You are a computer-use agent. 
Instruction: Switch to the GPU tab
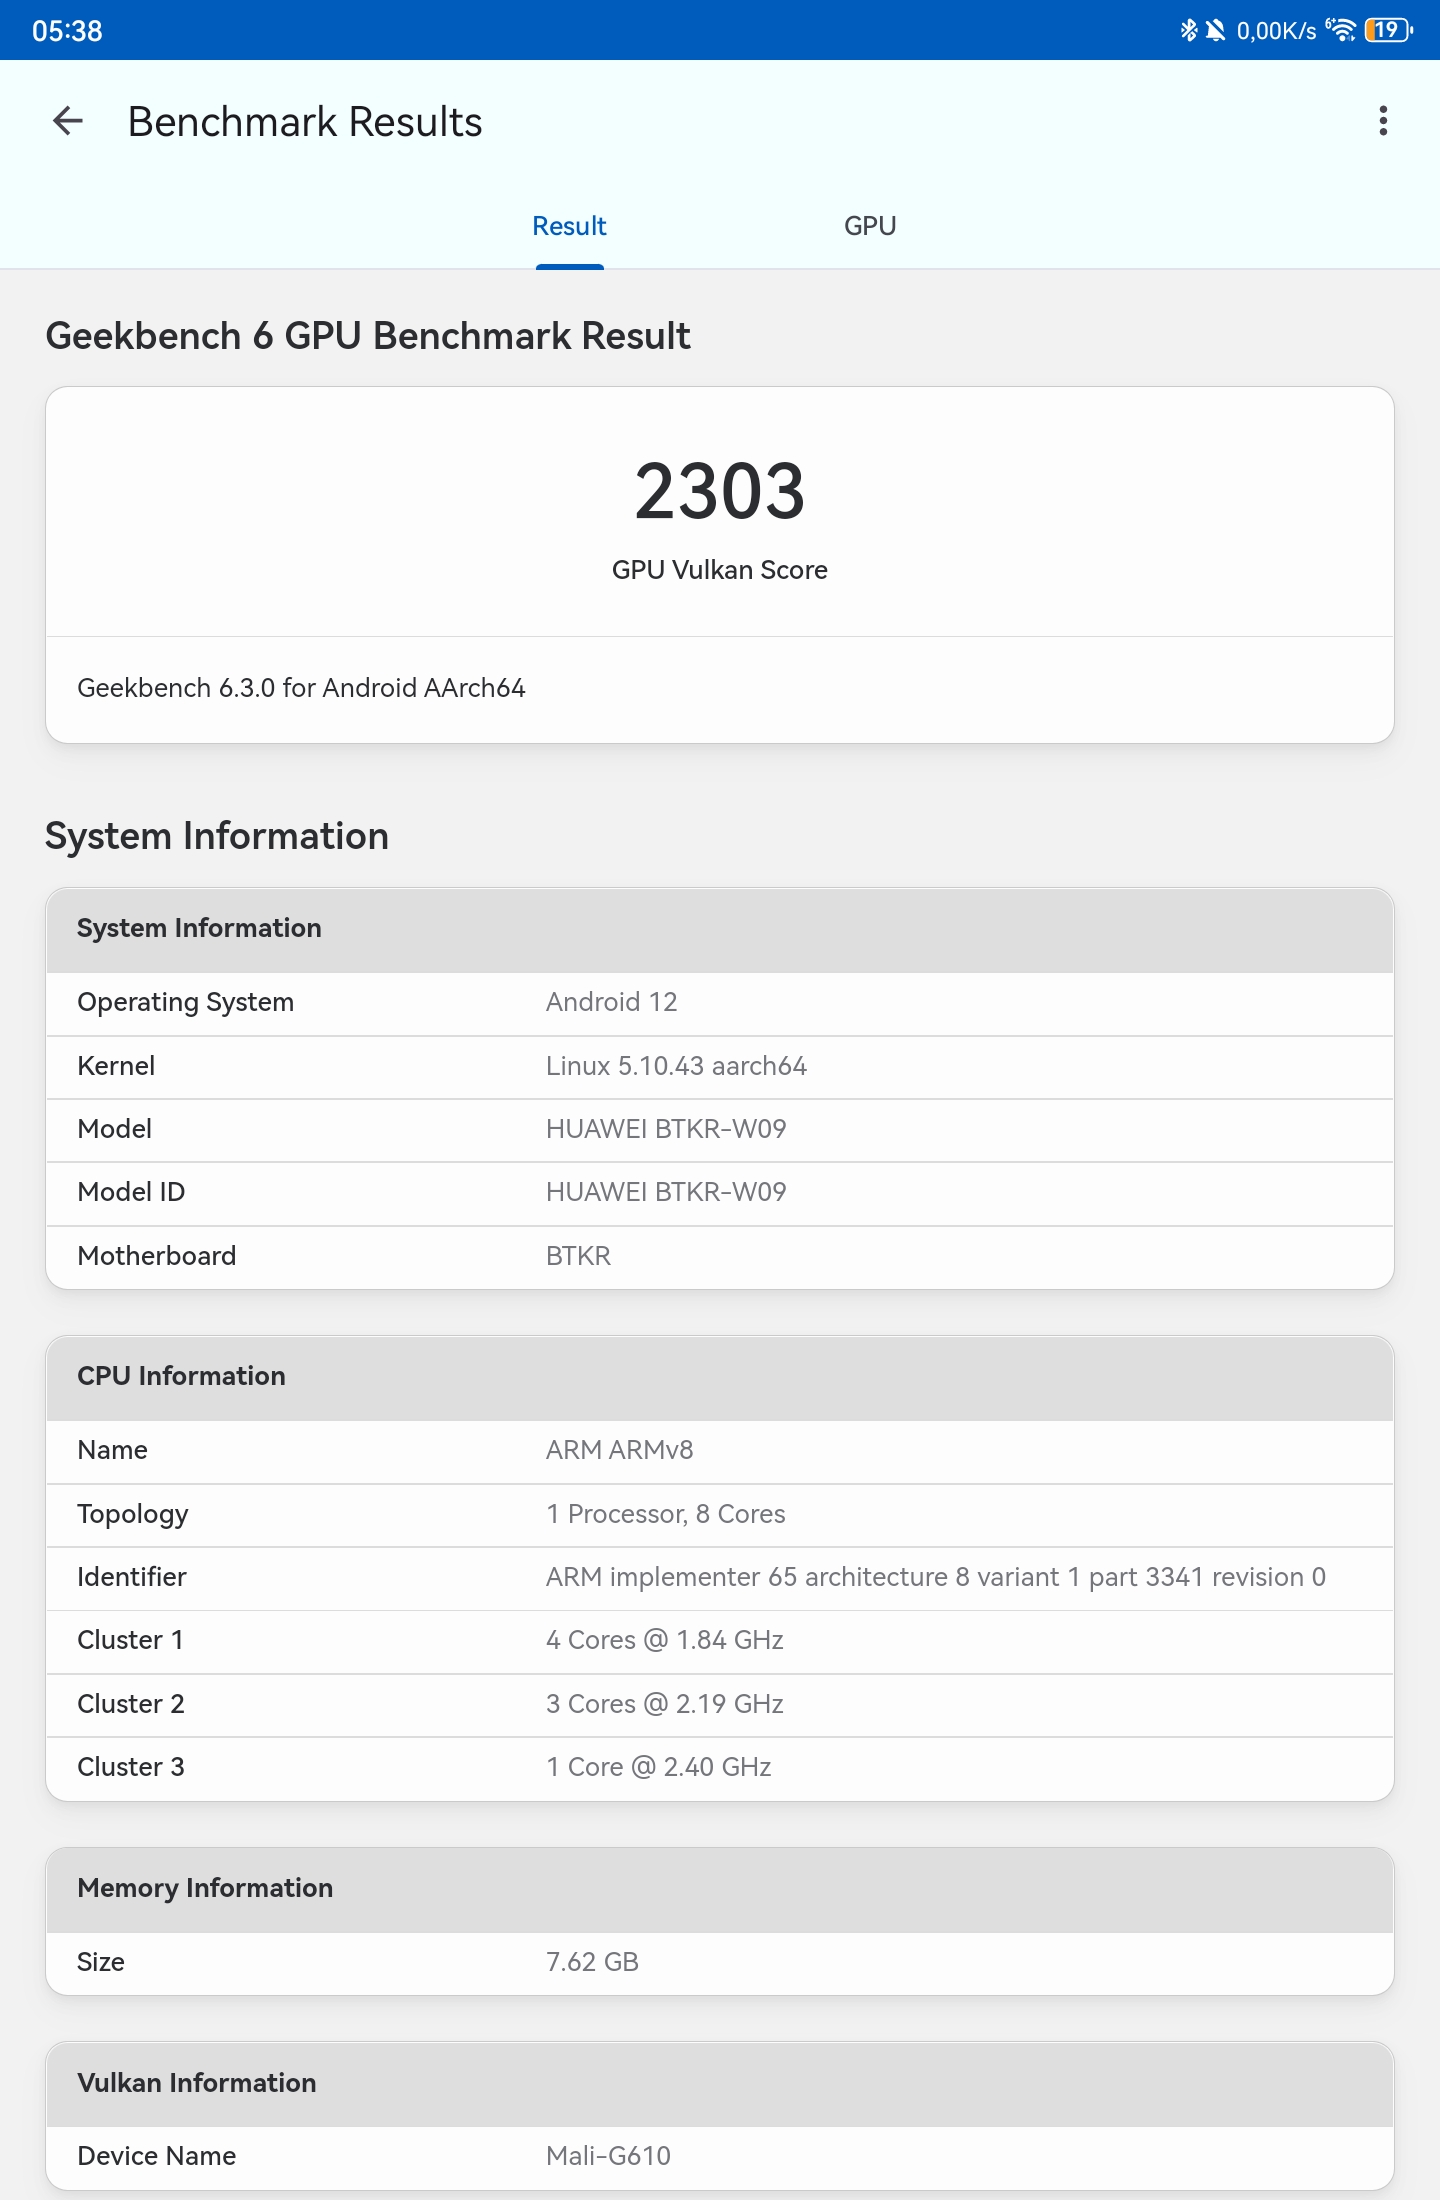pyautogui.click(x=870, y=226)
